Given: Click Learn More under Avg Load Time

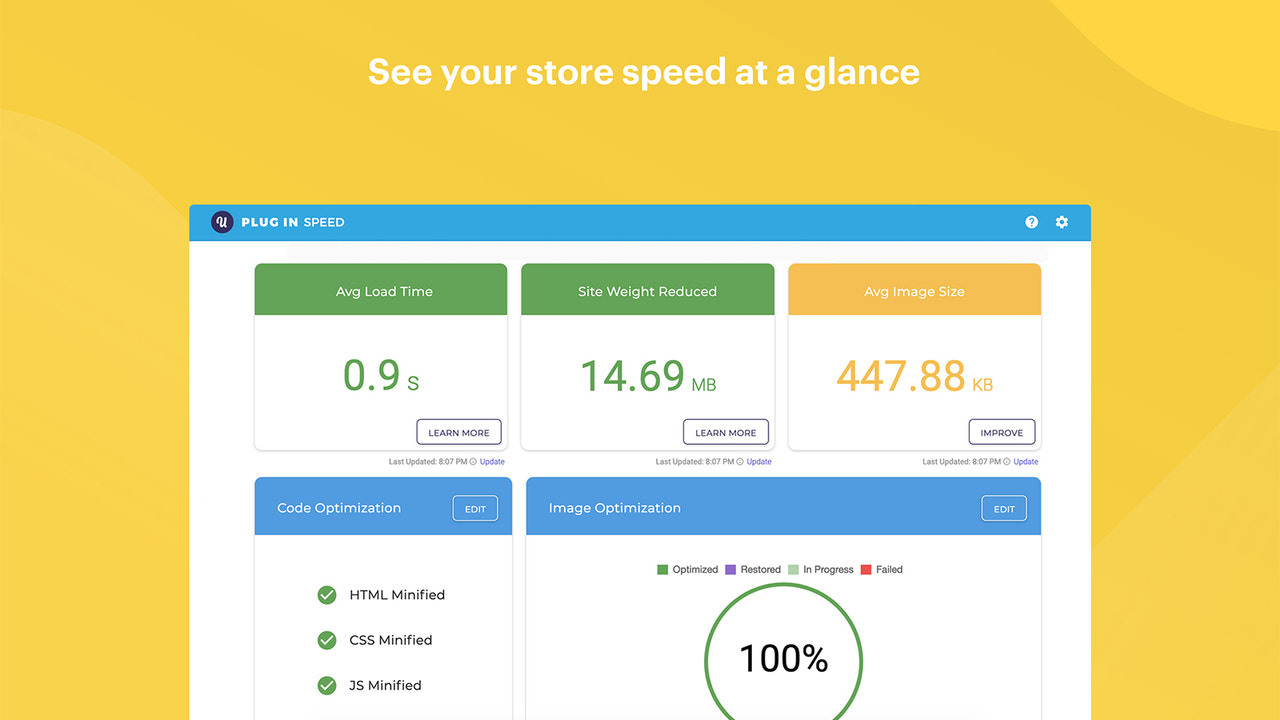Looking at the screenshot, I should point(459,432).
